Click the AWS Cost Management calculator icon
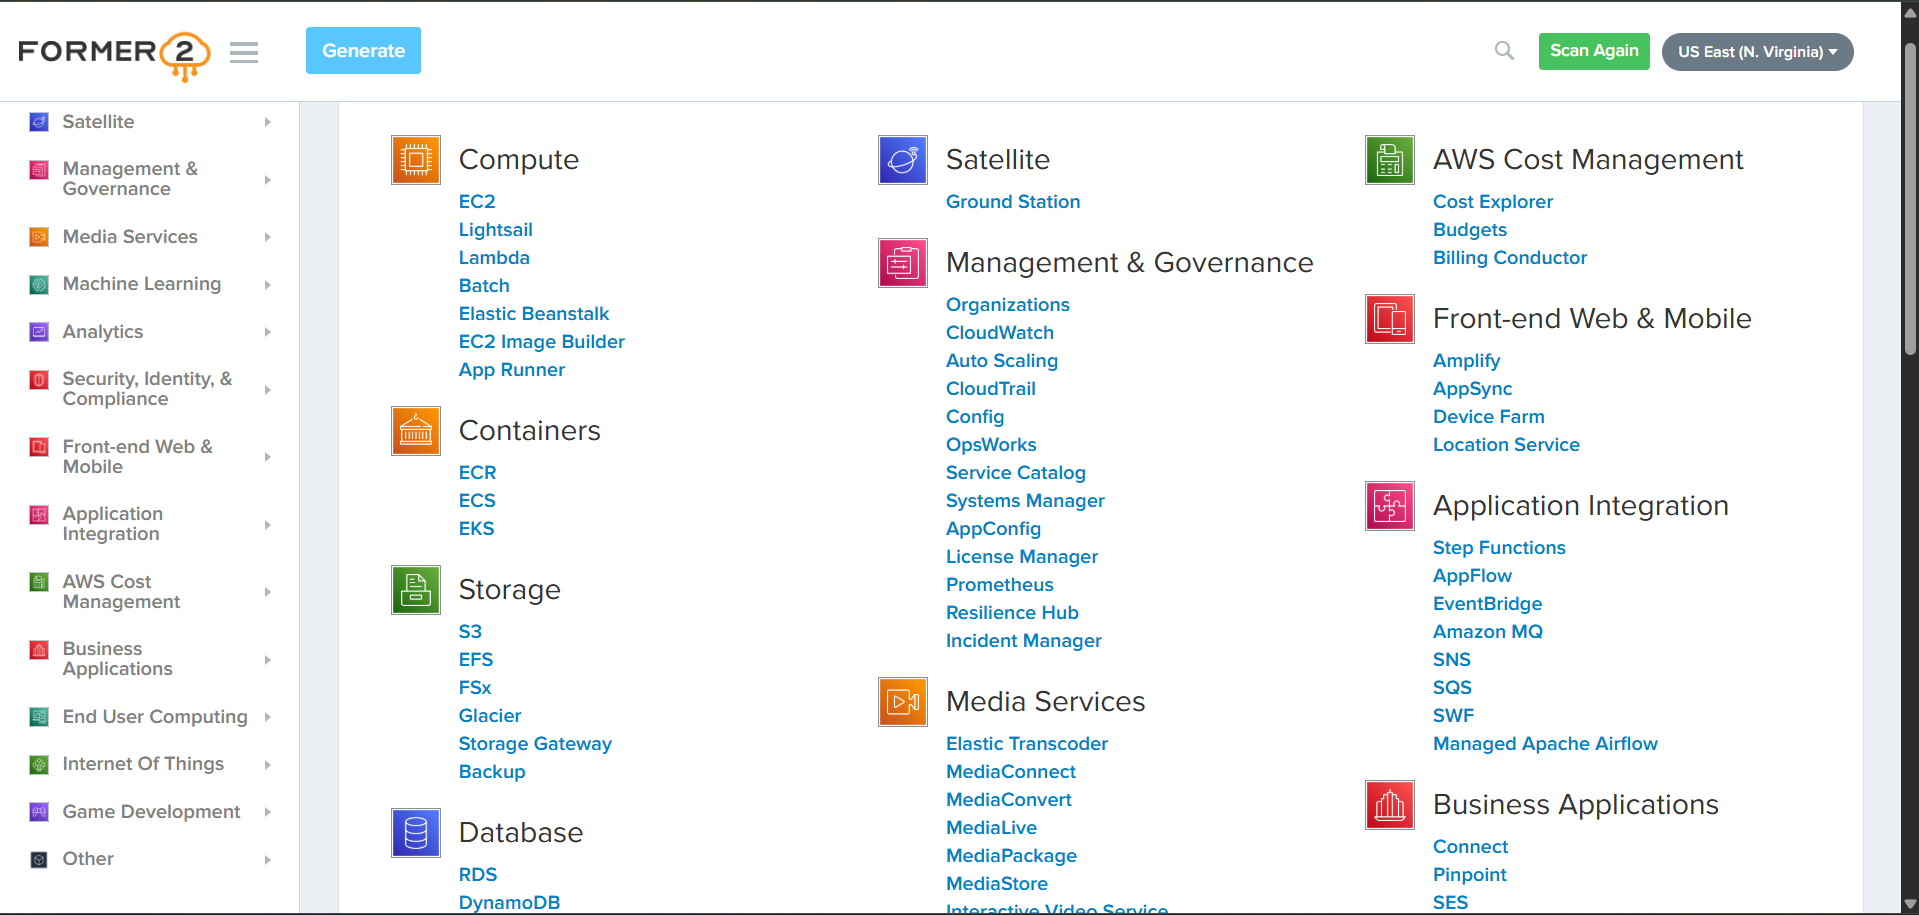The width and height of the screenshot is (1919, 915). (x=1388, y=159)
